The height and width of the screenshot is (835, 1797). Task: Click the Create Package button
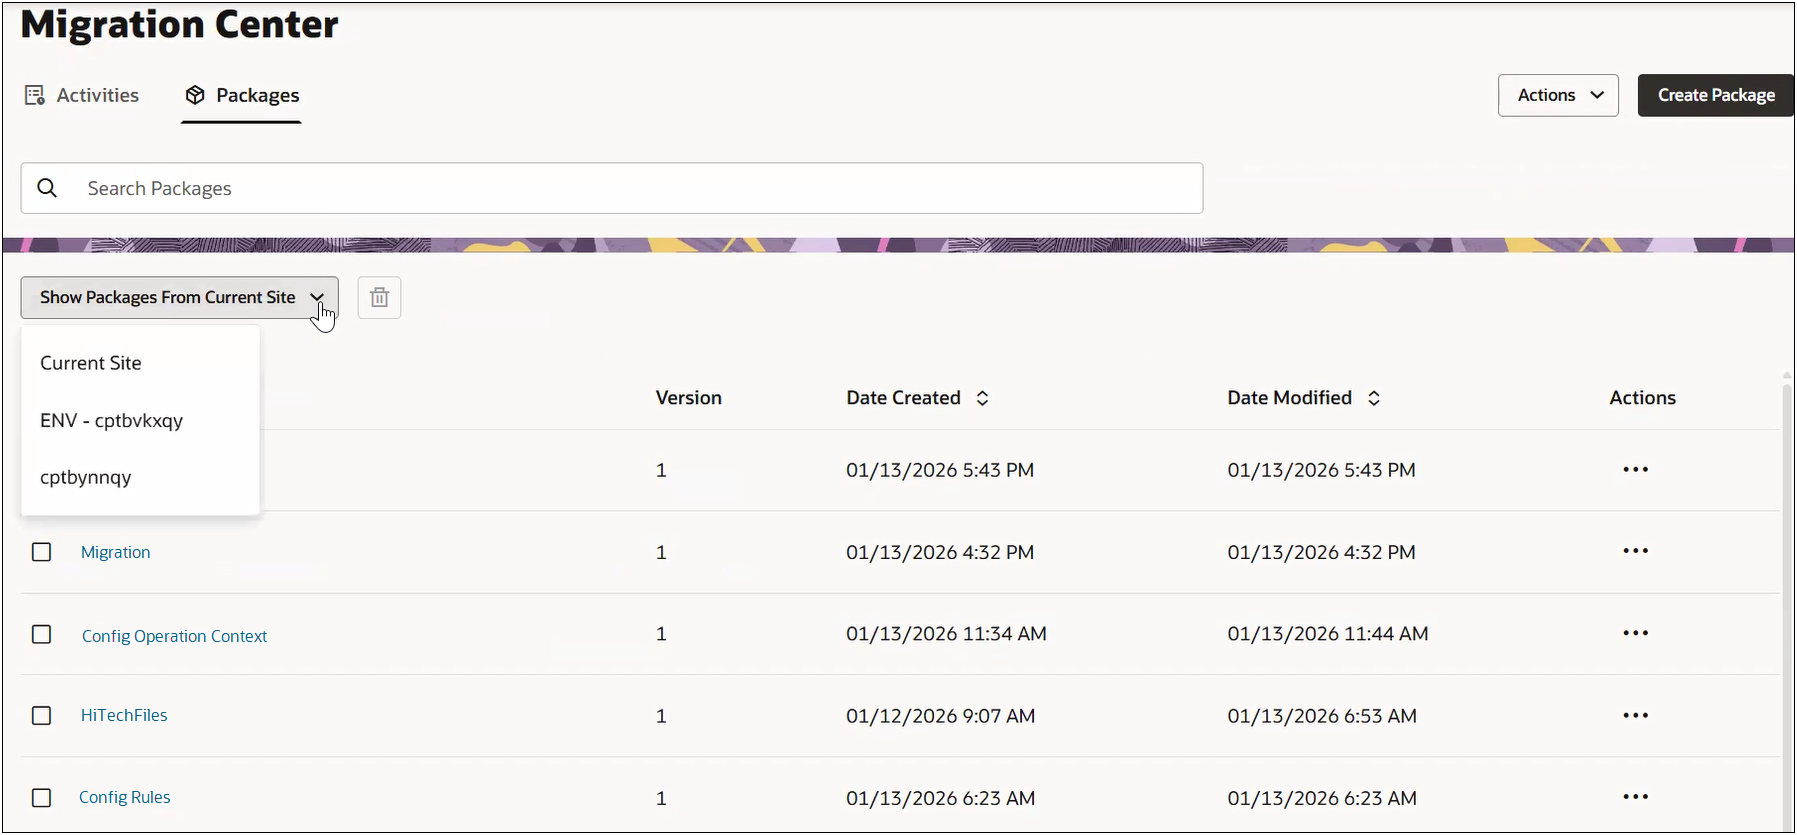coord(1715,95)
